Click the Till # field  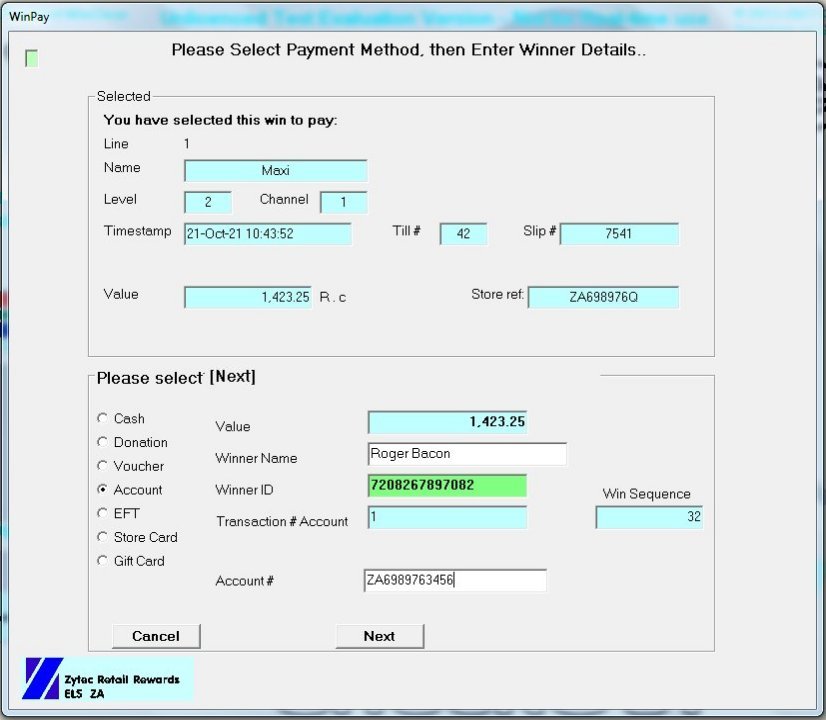click(x=464, y=234)
